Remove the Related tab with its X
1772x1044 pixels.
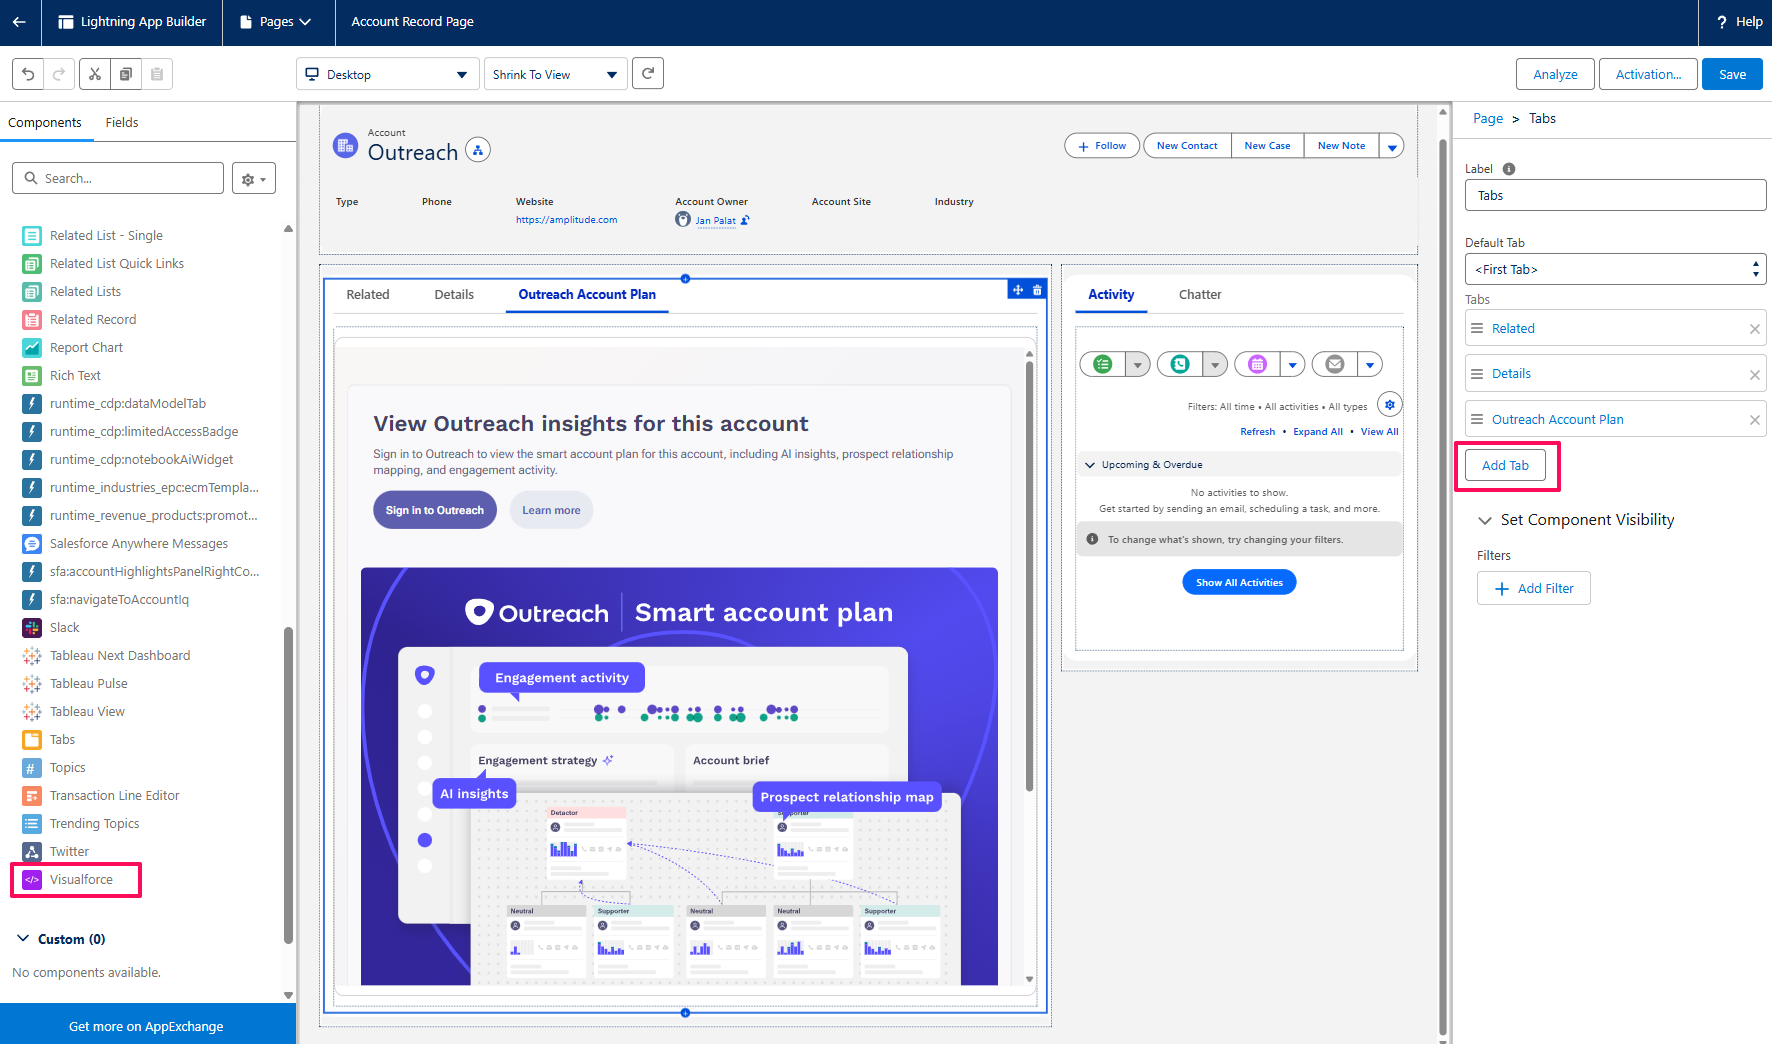coord(1754,329)
